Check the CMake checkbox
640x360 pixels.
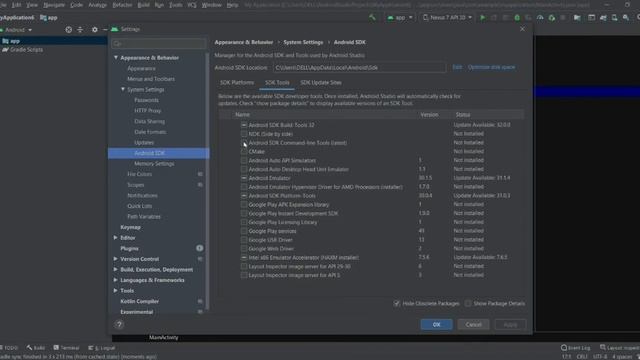pyautogui.click(x=244, y=151)
